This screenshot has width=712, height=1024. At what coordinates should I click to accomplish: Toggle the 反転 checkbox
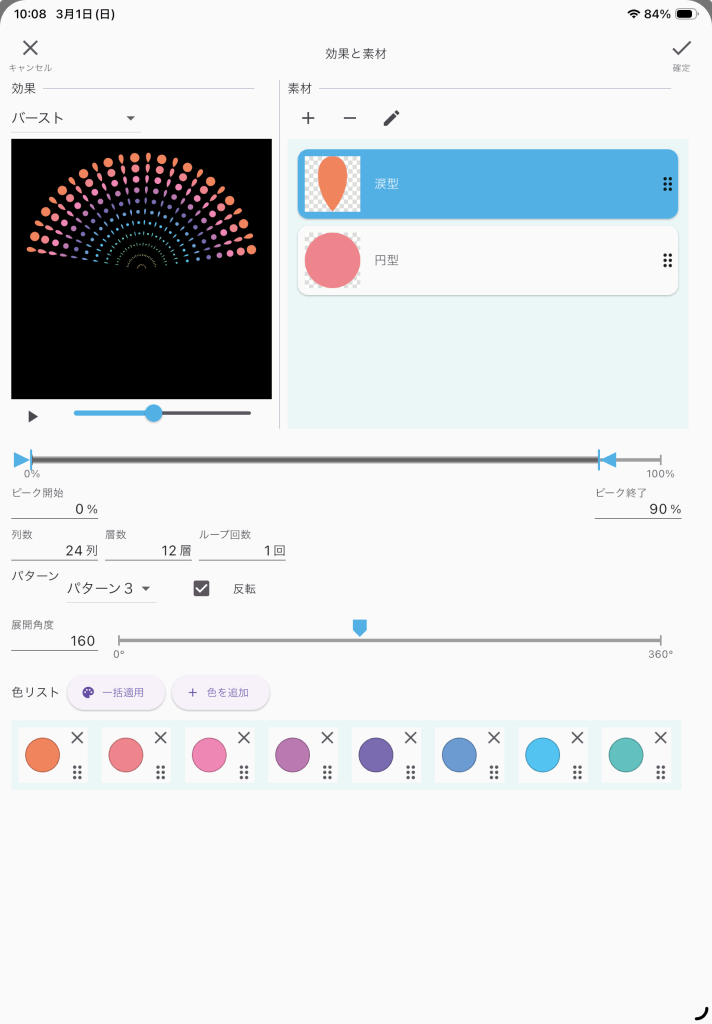click(201, 588)
